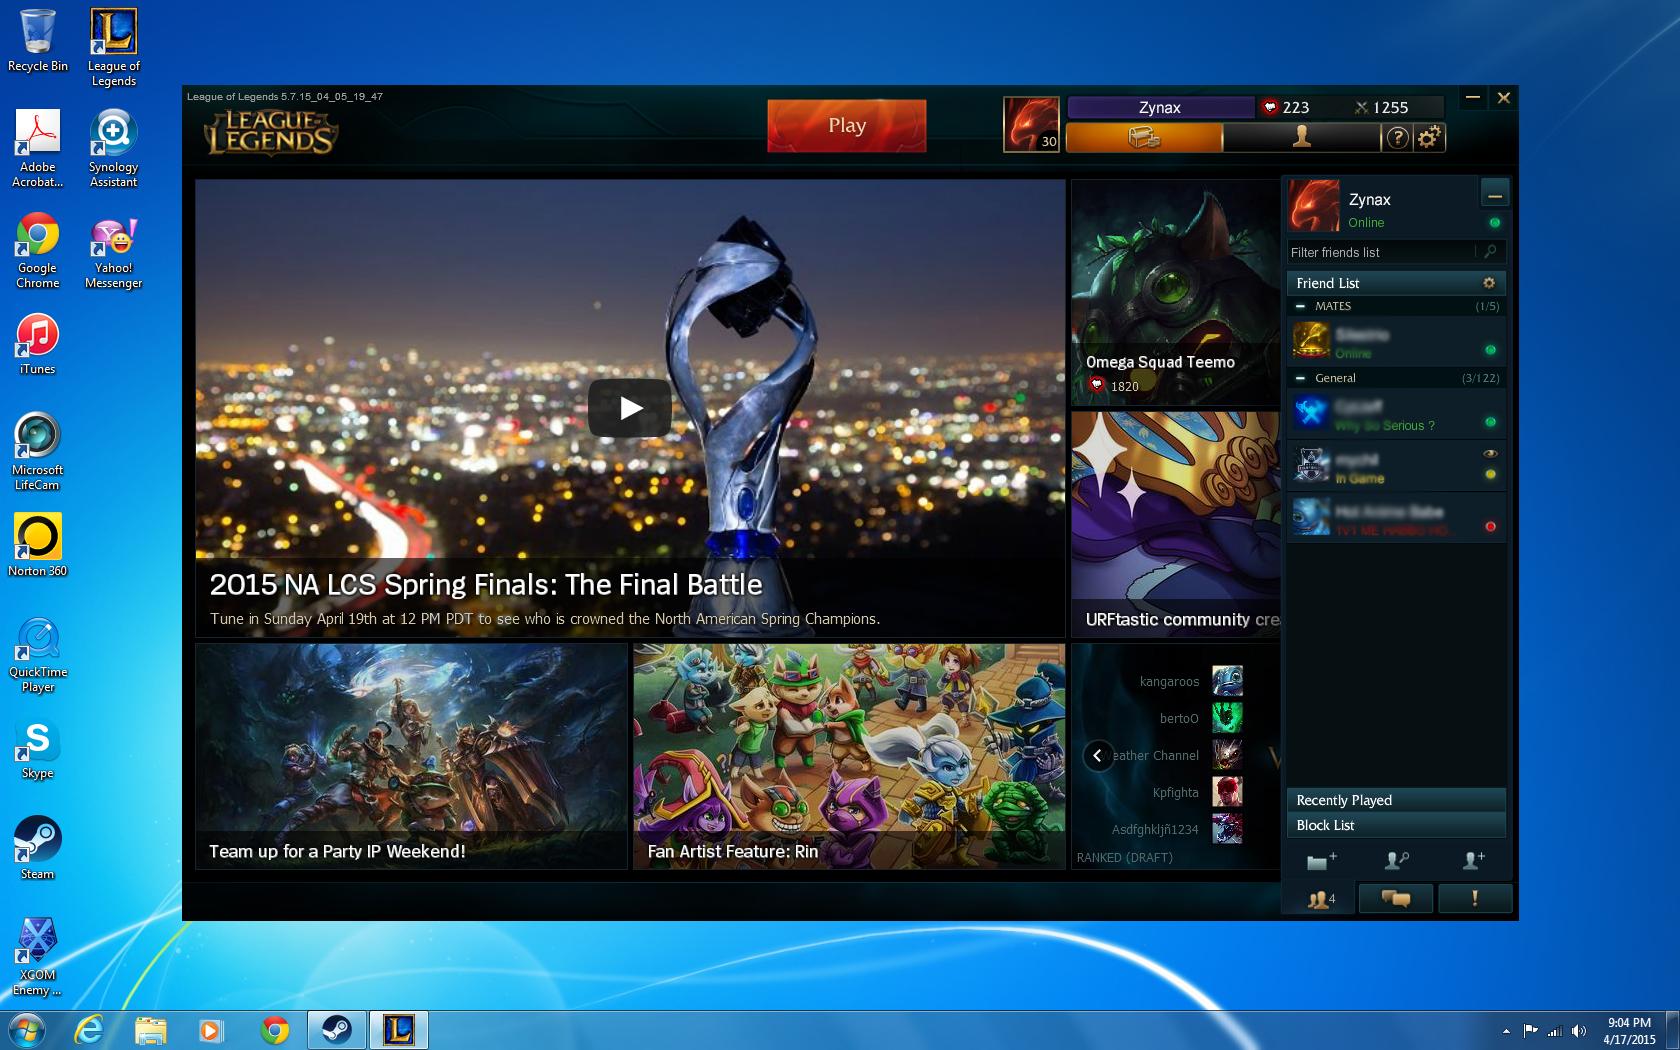Screen dimensions: 1680x1050
Task: Click the add friend icon
Action: tap(1474, 860)
